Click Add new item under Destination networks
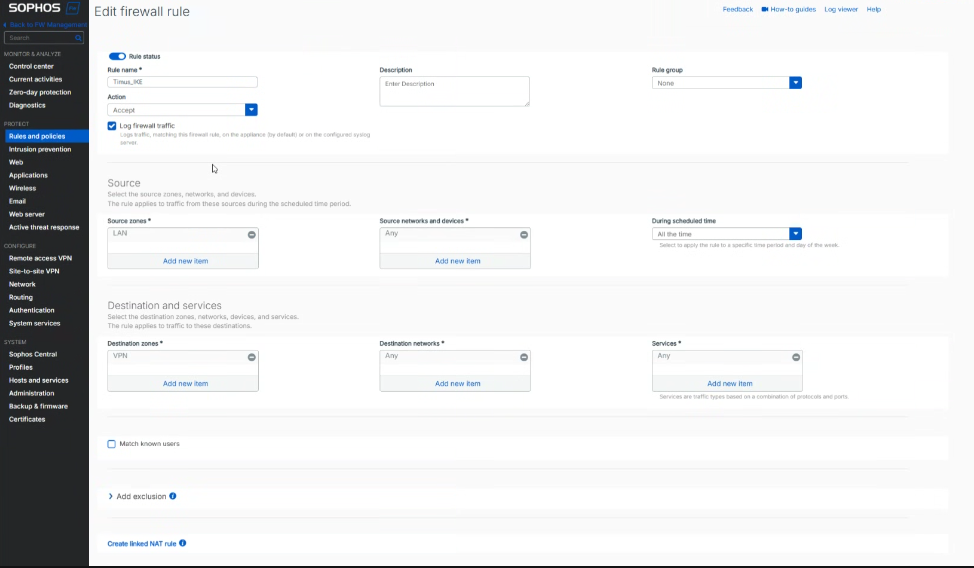Viewport: 974px width, 568px height. pyautogui.click(x=458, y=383)
